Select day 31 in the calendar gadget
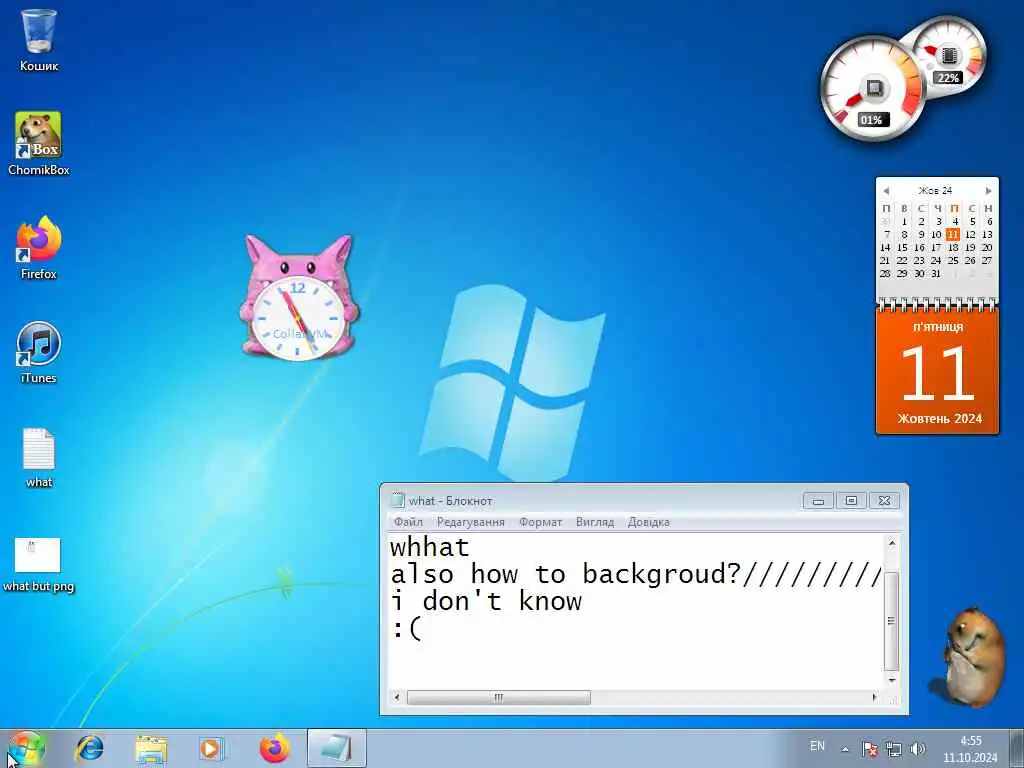This screenshot has width=1024, height=768. (x=936, y=274)
